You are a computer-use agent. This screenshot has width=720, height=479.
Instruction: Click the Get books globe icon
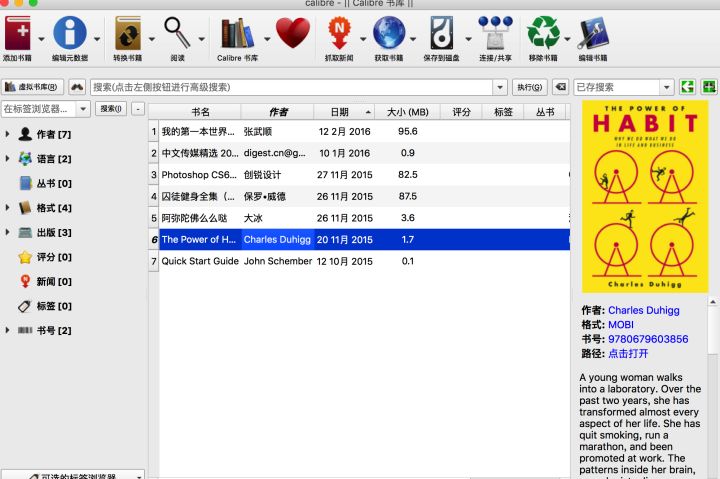point(389,33)
